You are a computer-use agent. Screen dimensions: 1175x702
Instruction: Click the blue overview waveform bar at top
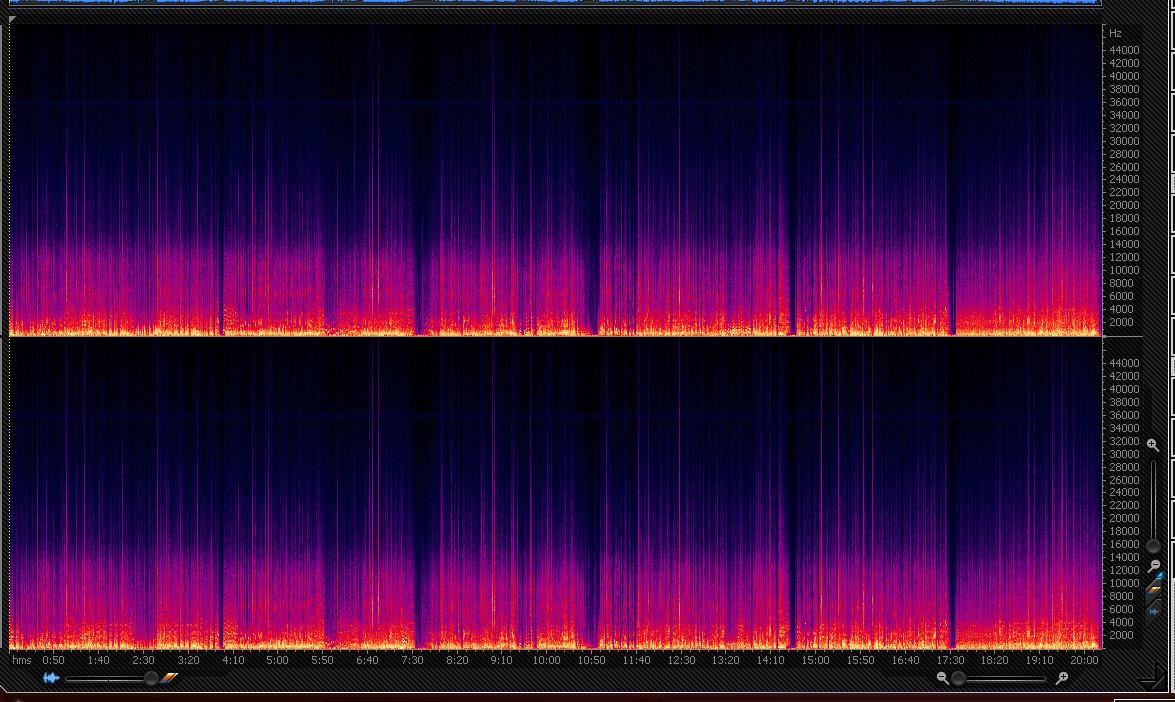(x=555, y=2)
